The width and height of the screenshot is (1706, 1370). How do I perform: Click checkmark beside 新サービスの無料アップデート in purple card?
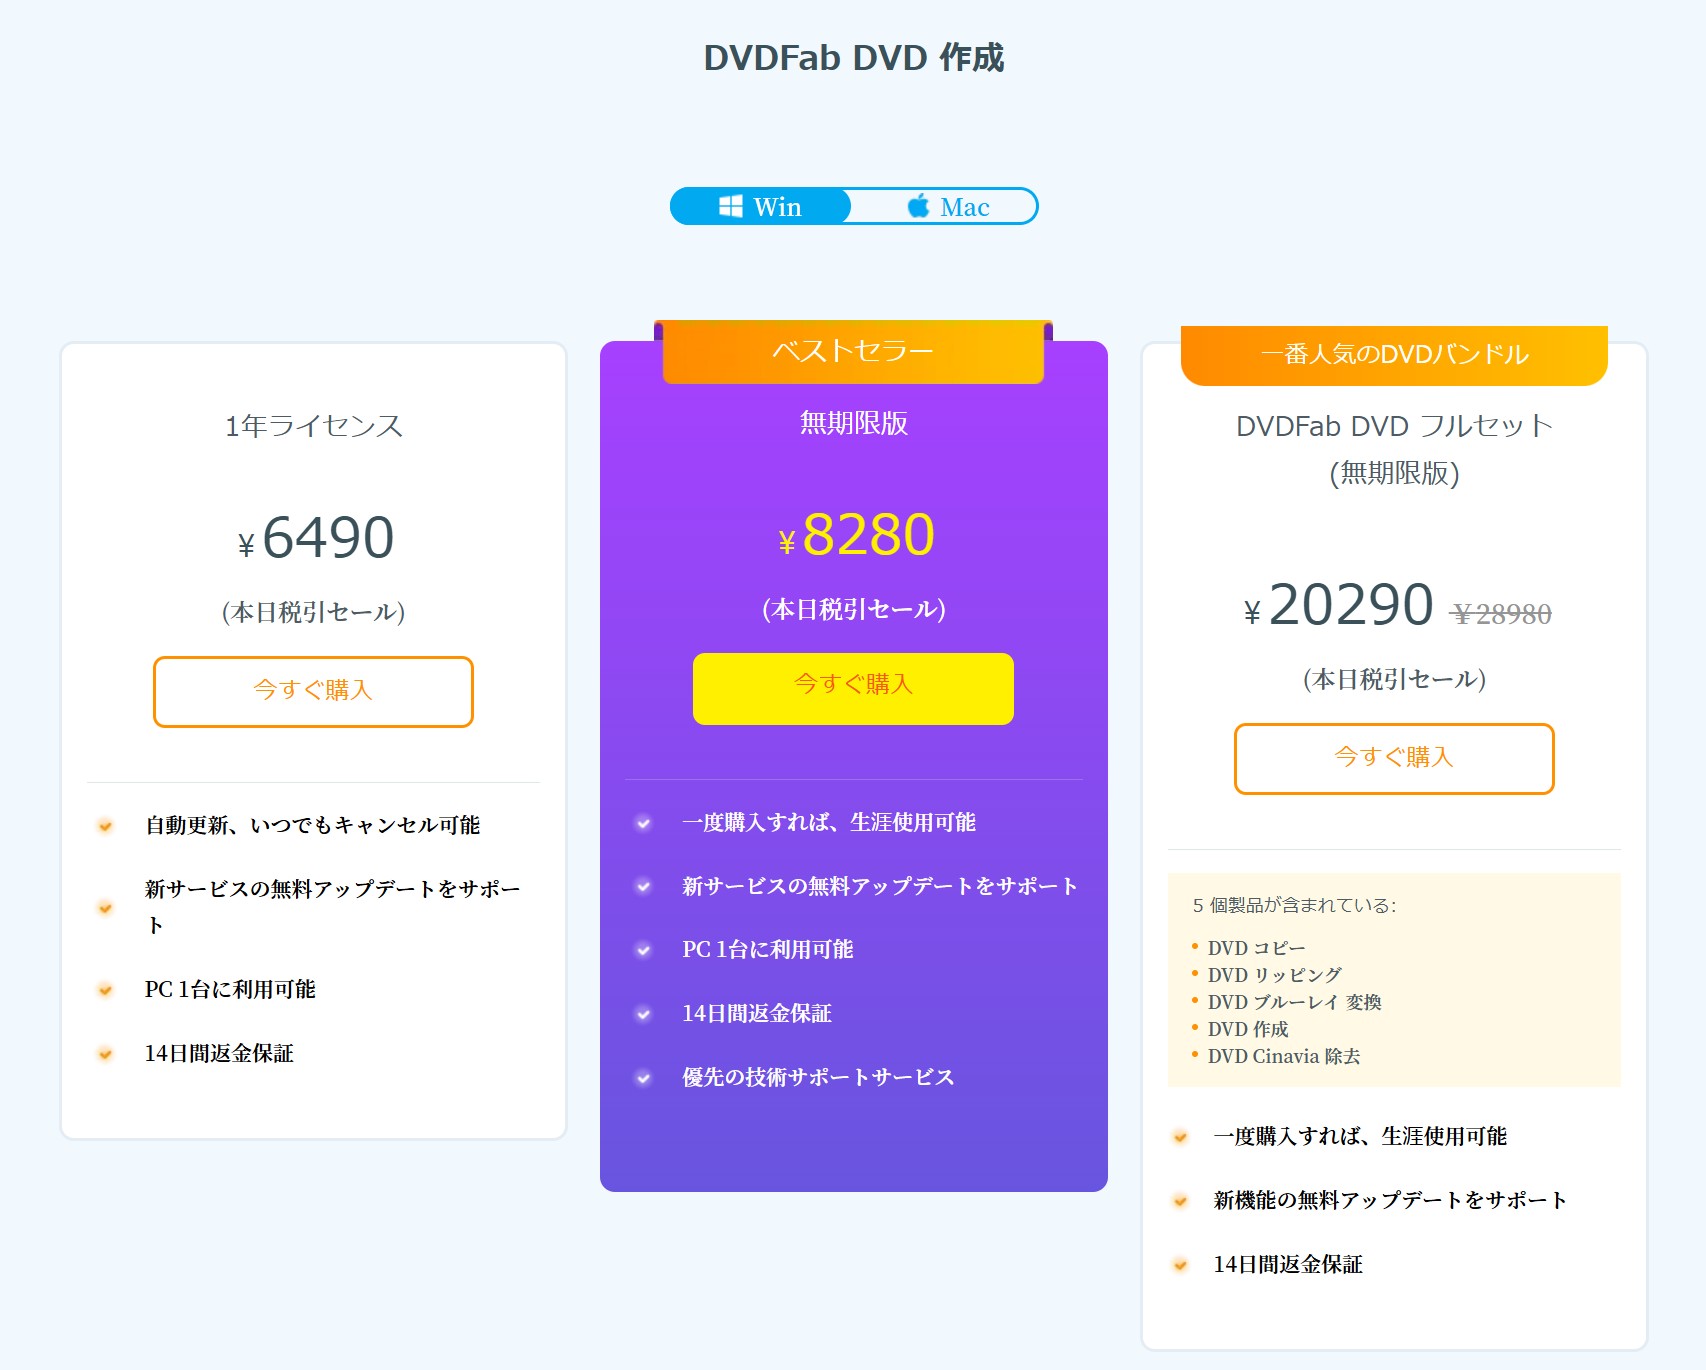click(x=644, y=887)
